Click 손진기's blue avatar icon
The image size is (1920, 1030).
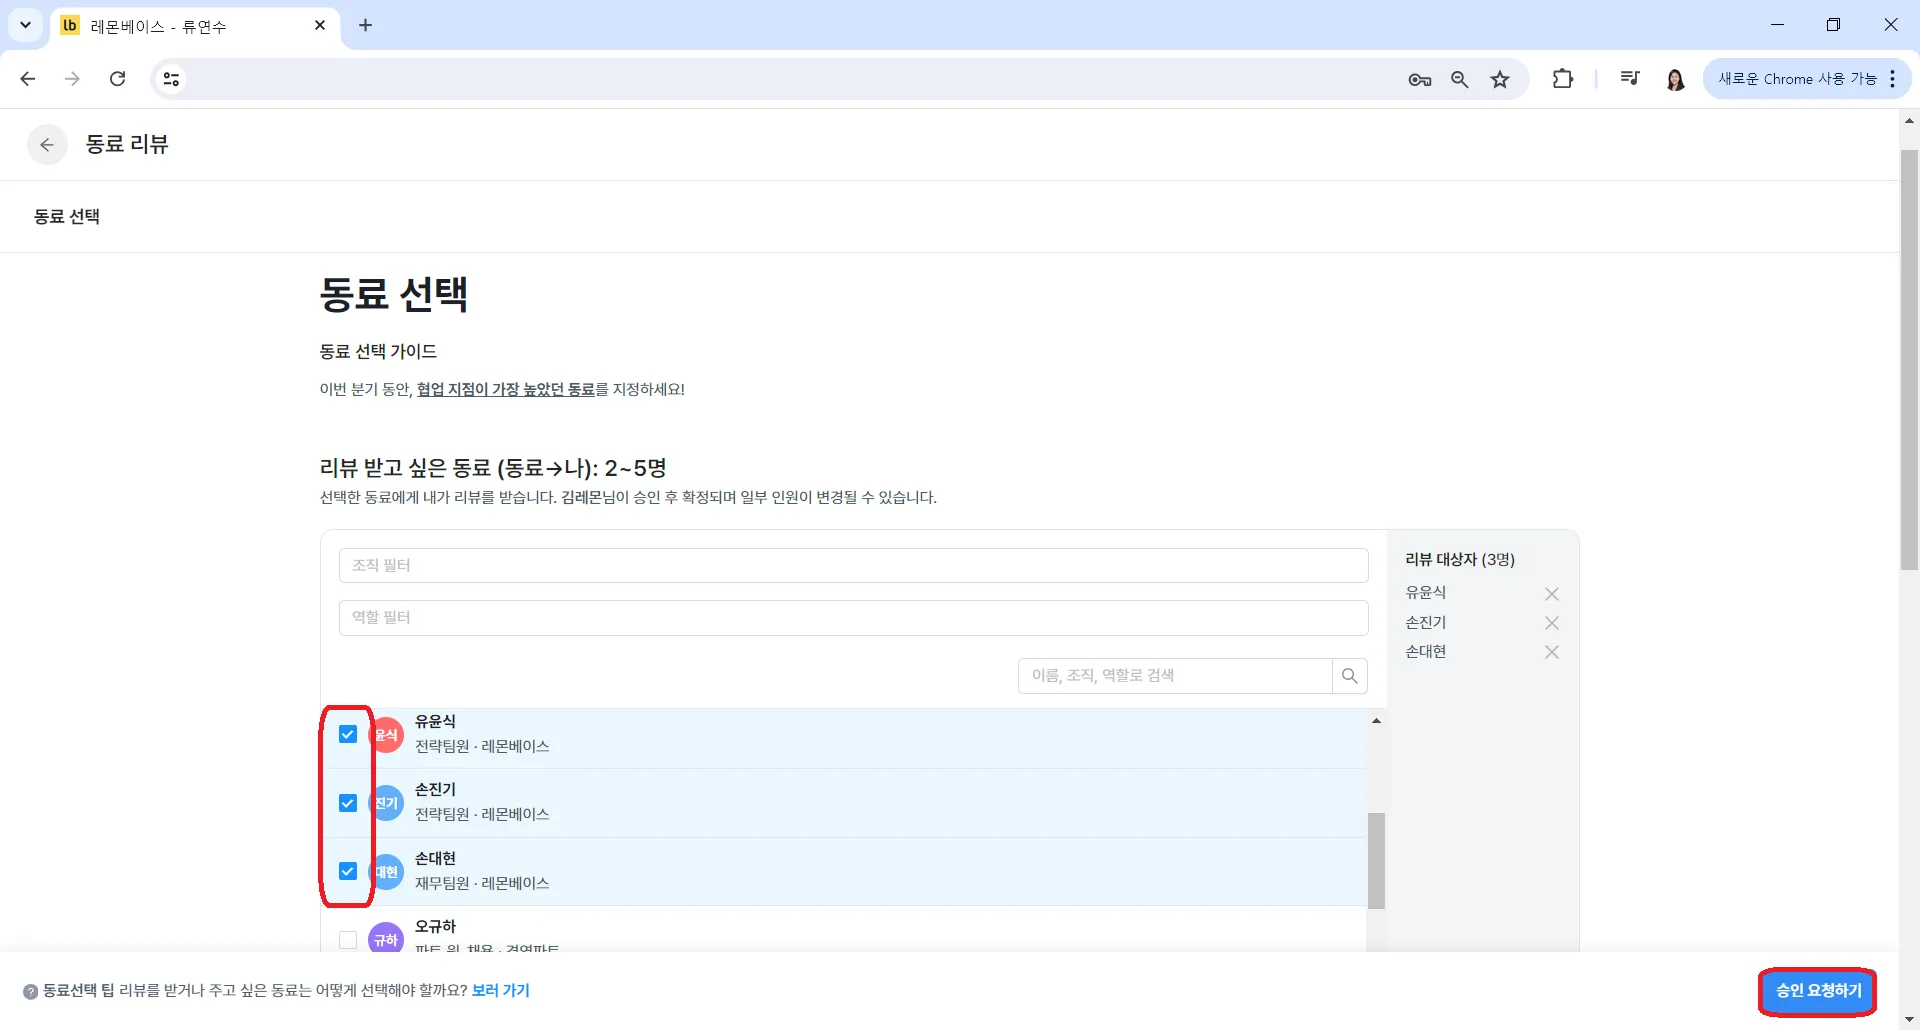click(x=387, y=803)
